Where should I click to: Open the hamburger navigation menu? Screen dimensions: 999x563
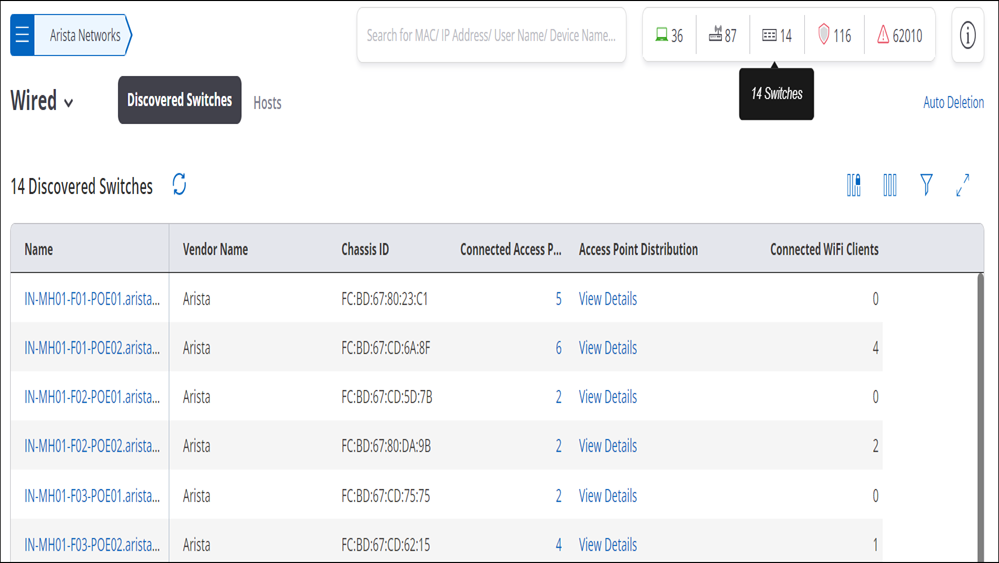coord(22,34)
